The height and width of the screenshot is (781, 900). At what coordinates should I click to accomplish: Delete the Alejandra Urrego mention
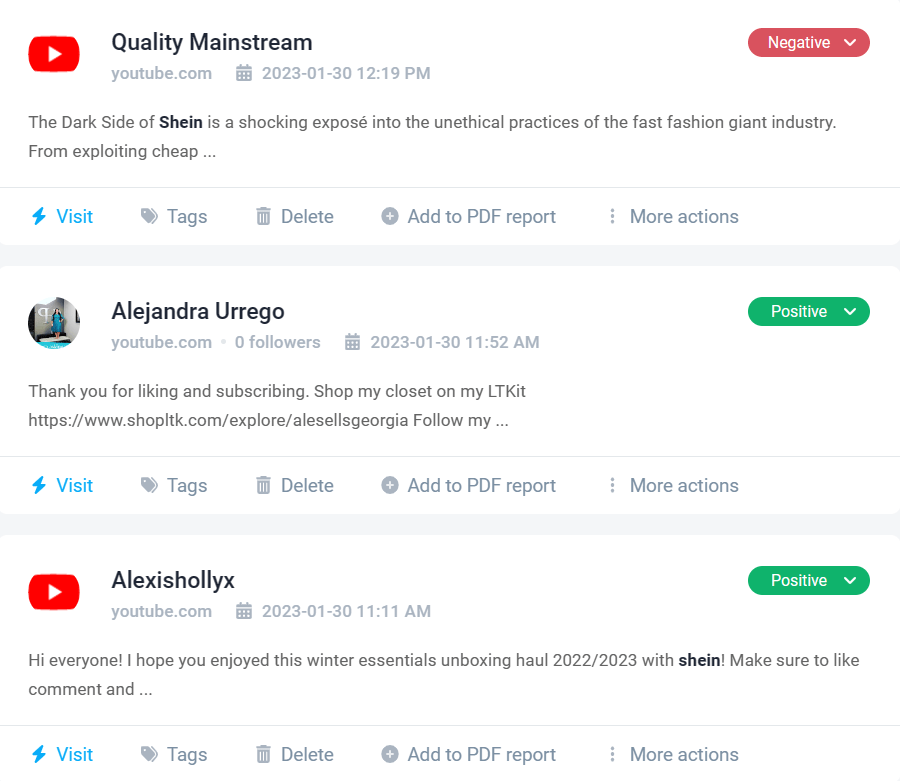(x=294, y=486)
